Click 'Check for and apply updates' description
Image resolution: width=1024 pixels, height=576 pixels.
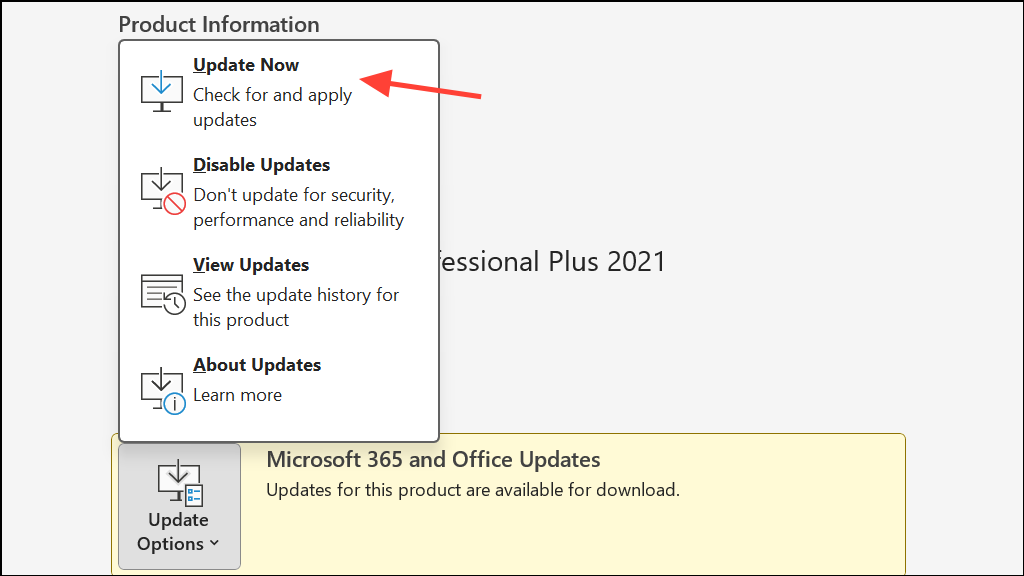[272, 107]
